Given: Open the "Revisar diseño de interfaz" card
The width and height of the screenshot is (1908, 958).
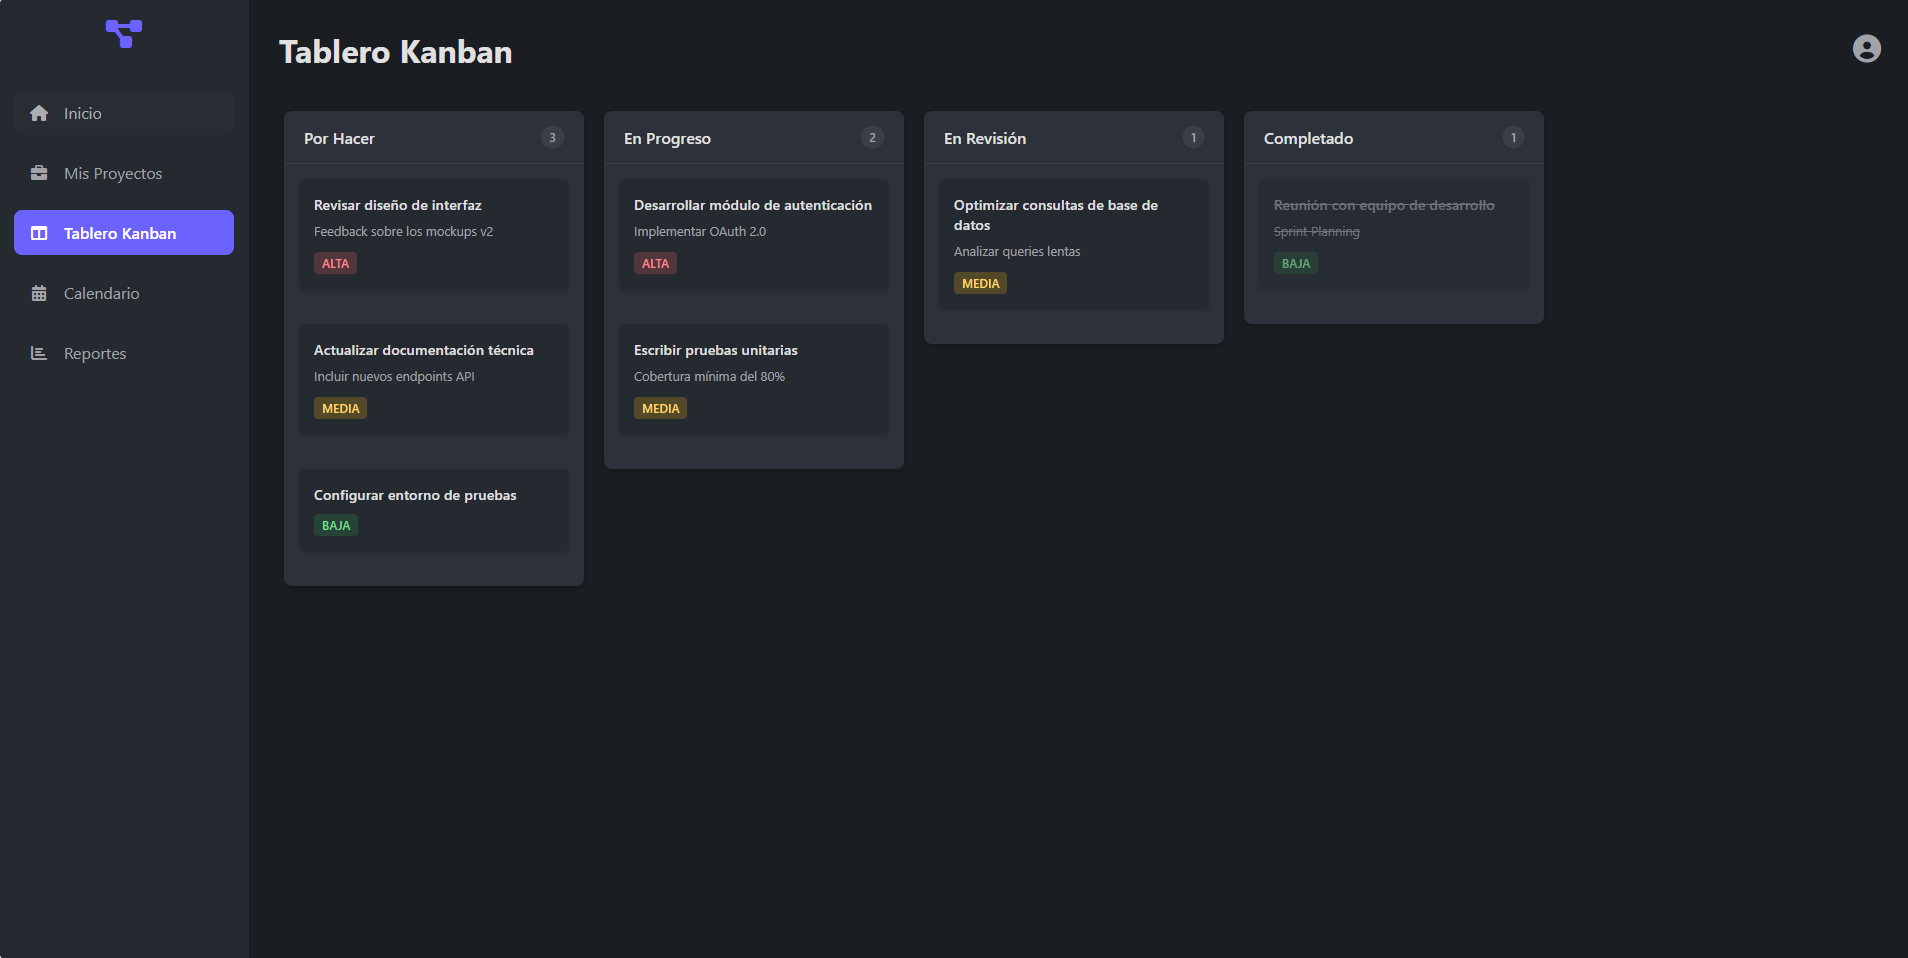Looking at the screenshot, I should point(434,234).
